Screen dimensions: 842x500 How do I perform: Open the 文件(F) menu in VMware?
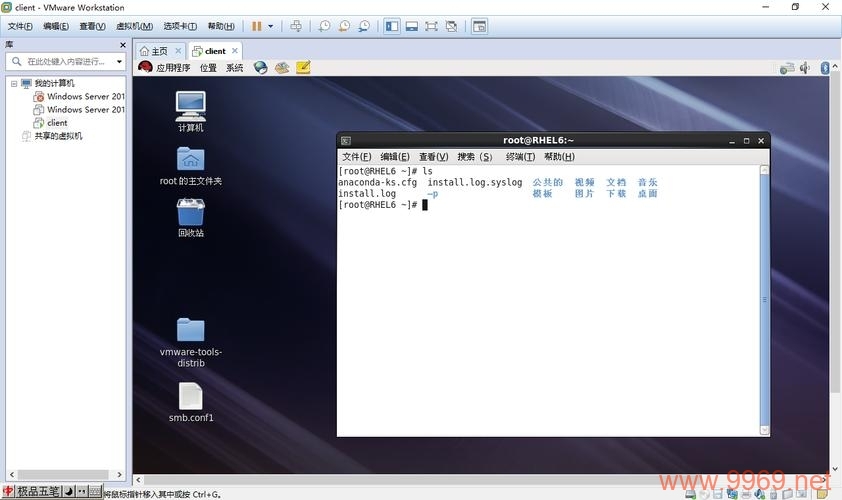pos(20,26)
